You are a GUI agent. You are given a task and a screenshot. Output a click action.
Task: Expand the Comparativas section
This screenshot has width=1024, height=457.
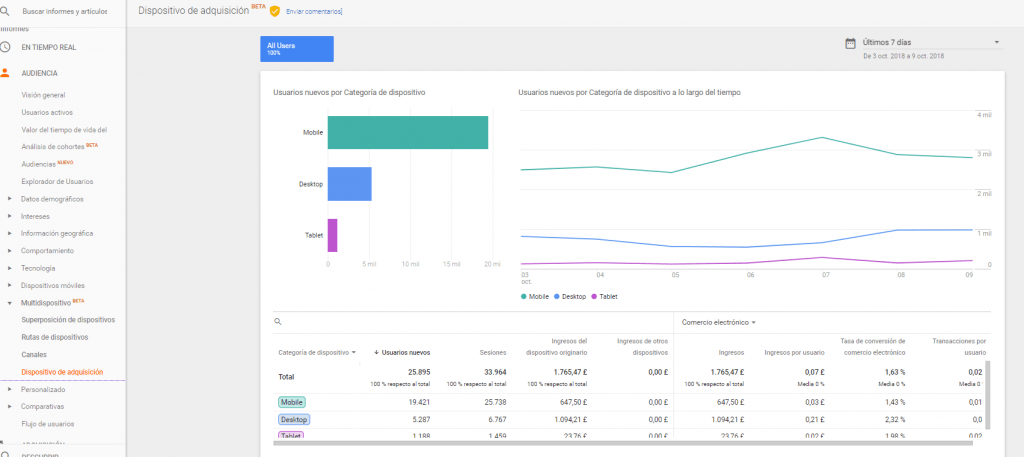(x=9, y=406)
